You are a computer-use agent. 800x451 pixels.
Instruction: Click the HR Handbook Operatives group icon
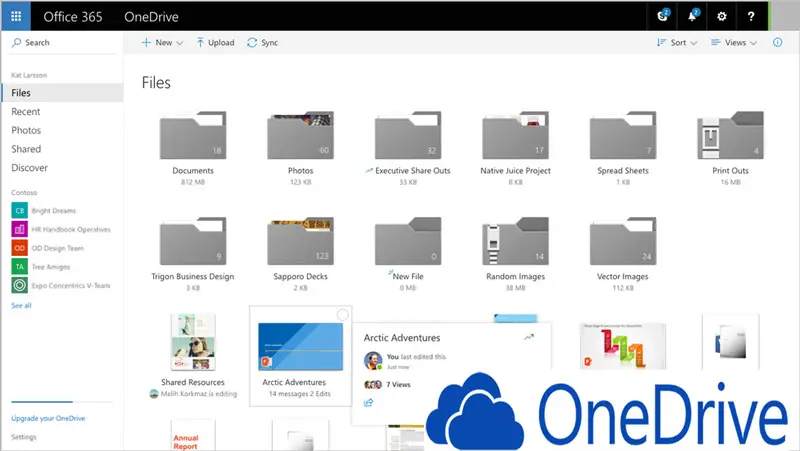[x=19, y=229]
